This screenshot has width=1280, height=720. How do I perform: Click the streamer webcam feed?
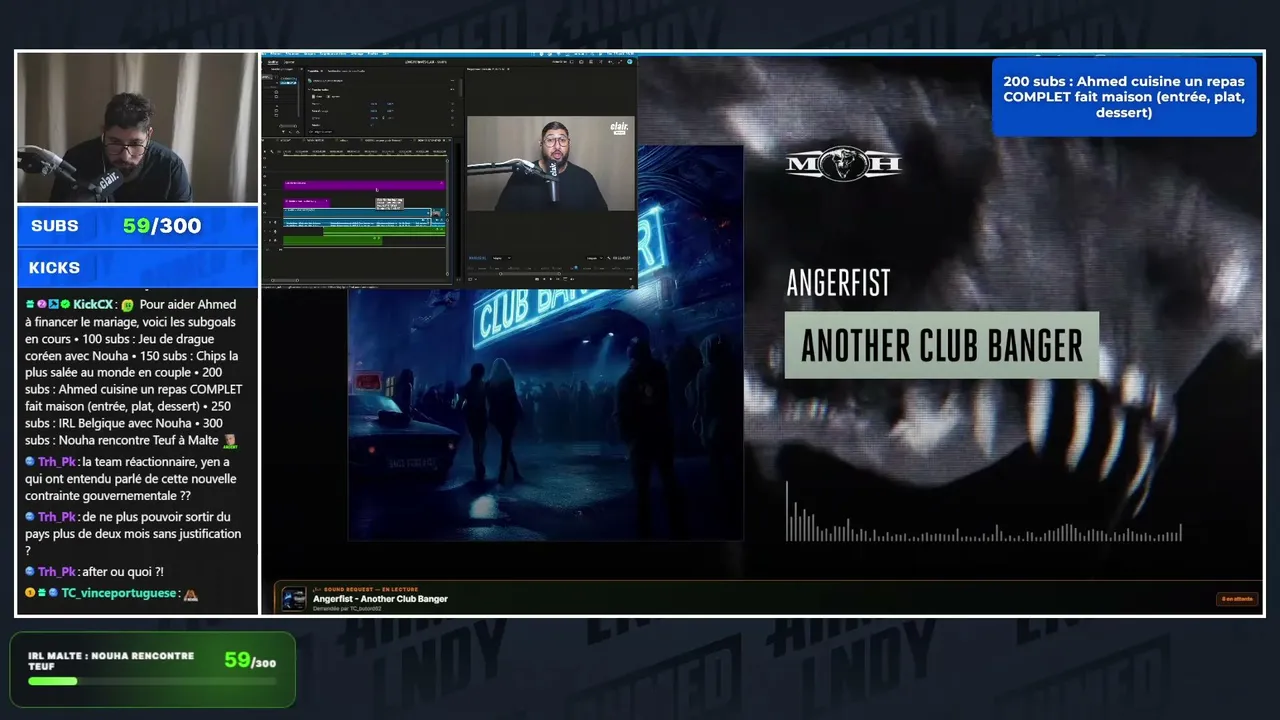(x=137, y=128)
